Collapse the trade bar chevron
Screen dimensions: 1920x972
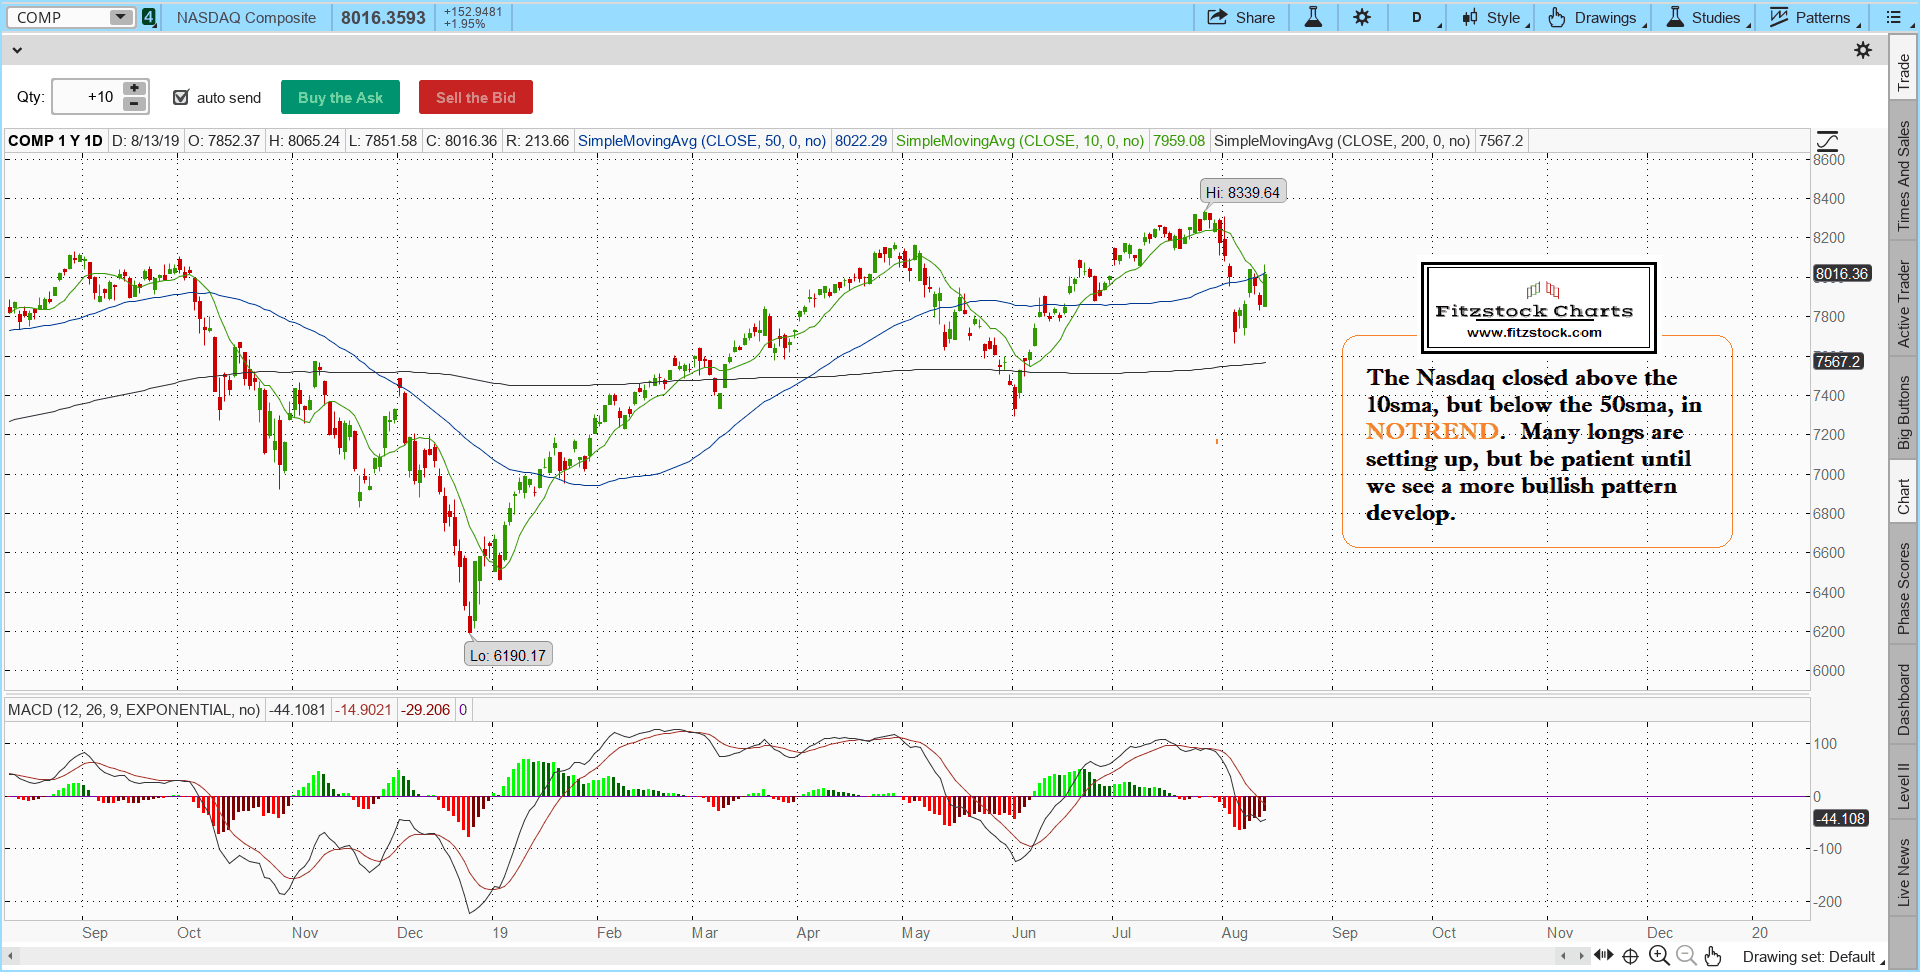click(17, 50)
